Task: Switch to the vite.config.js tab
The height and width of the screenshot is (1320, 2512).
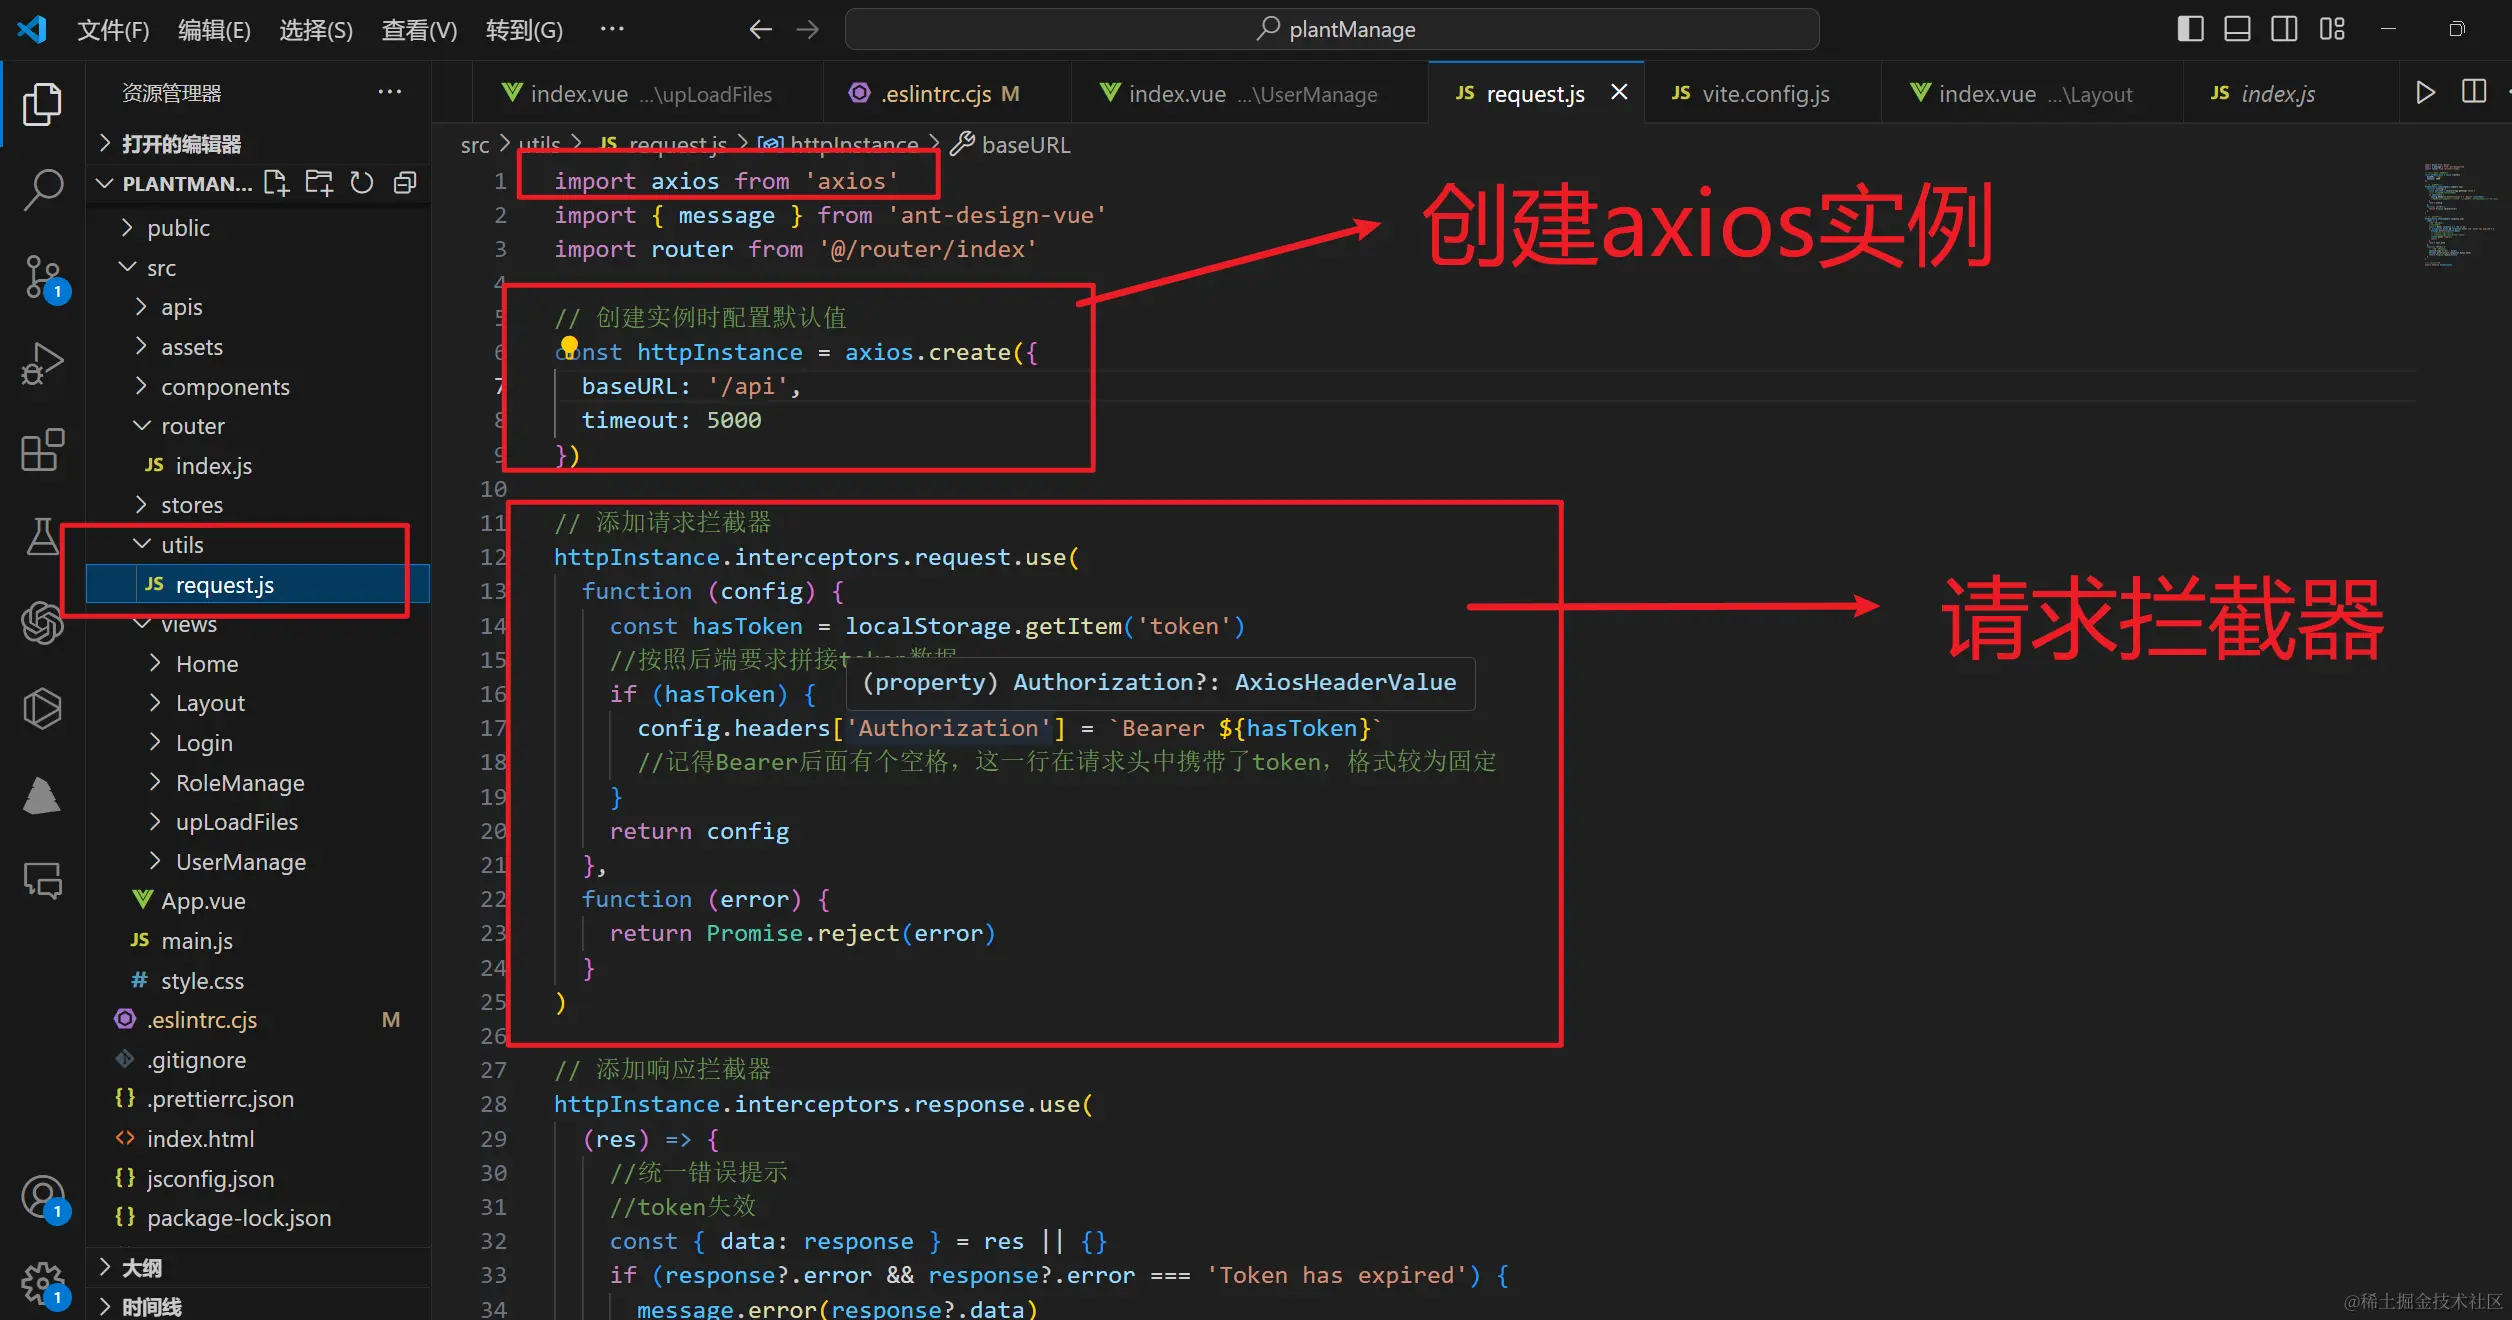Action: (1762, 93)
